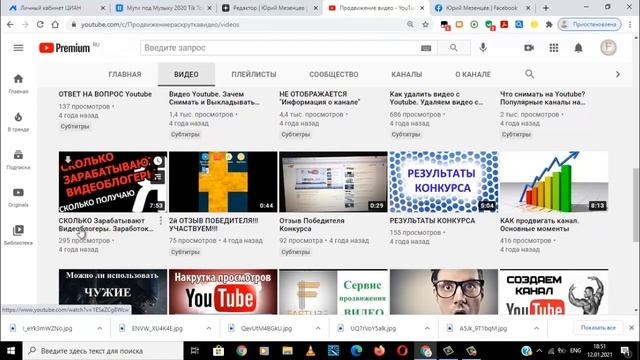The width and height of the screenshot is (640, 360).
Task: Open Originals in the sidebar
Action: [x=18, y=197]
